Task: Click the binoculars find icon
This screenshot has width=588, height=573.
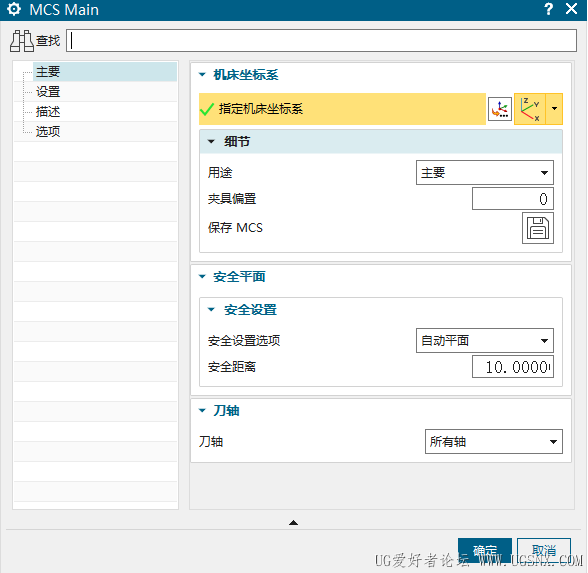Action: (22, 41)
